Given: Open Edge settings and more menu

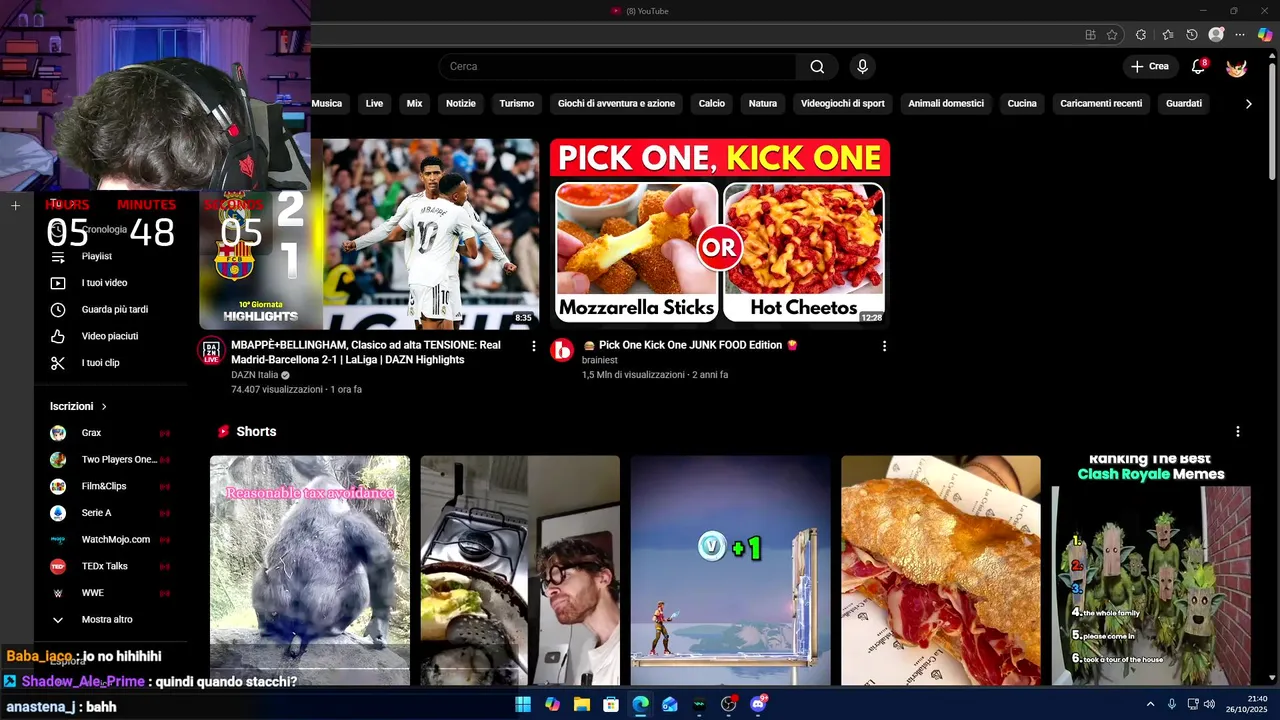Looking at the screenshot, I should [x=1240, y=35].
